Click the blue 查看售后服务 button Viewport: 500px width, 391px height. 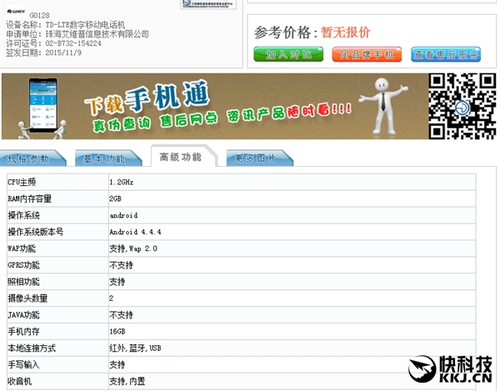pos(446,54)
